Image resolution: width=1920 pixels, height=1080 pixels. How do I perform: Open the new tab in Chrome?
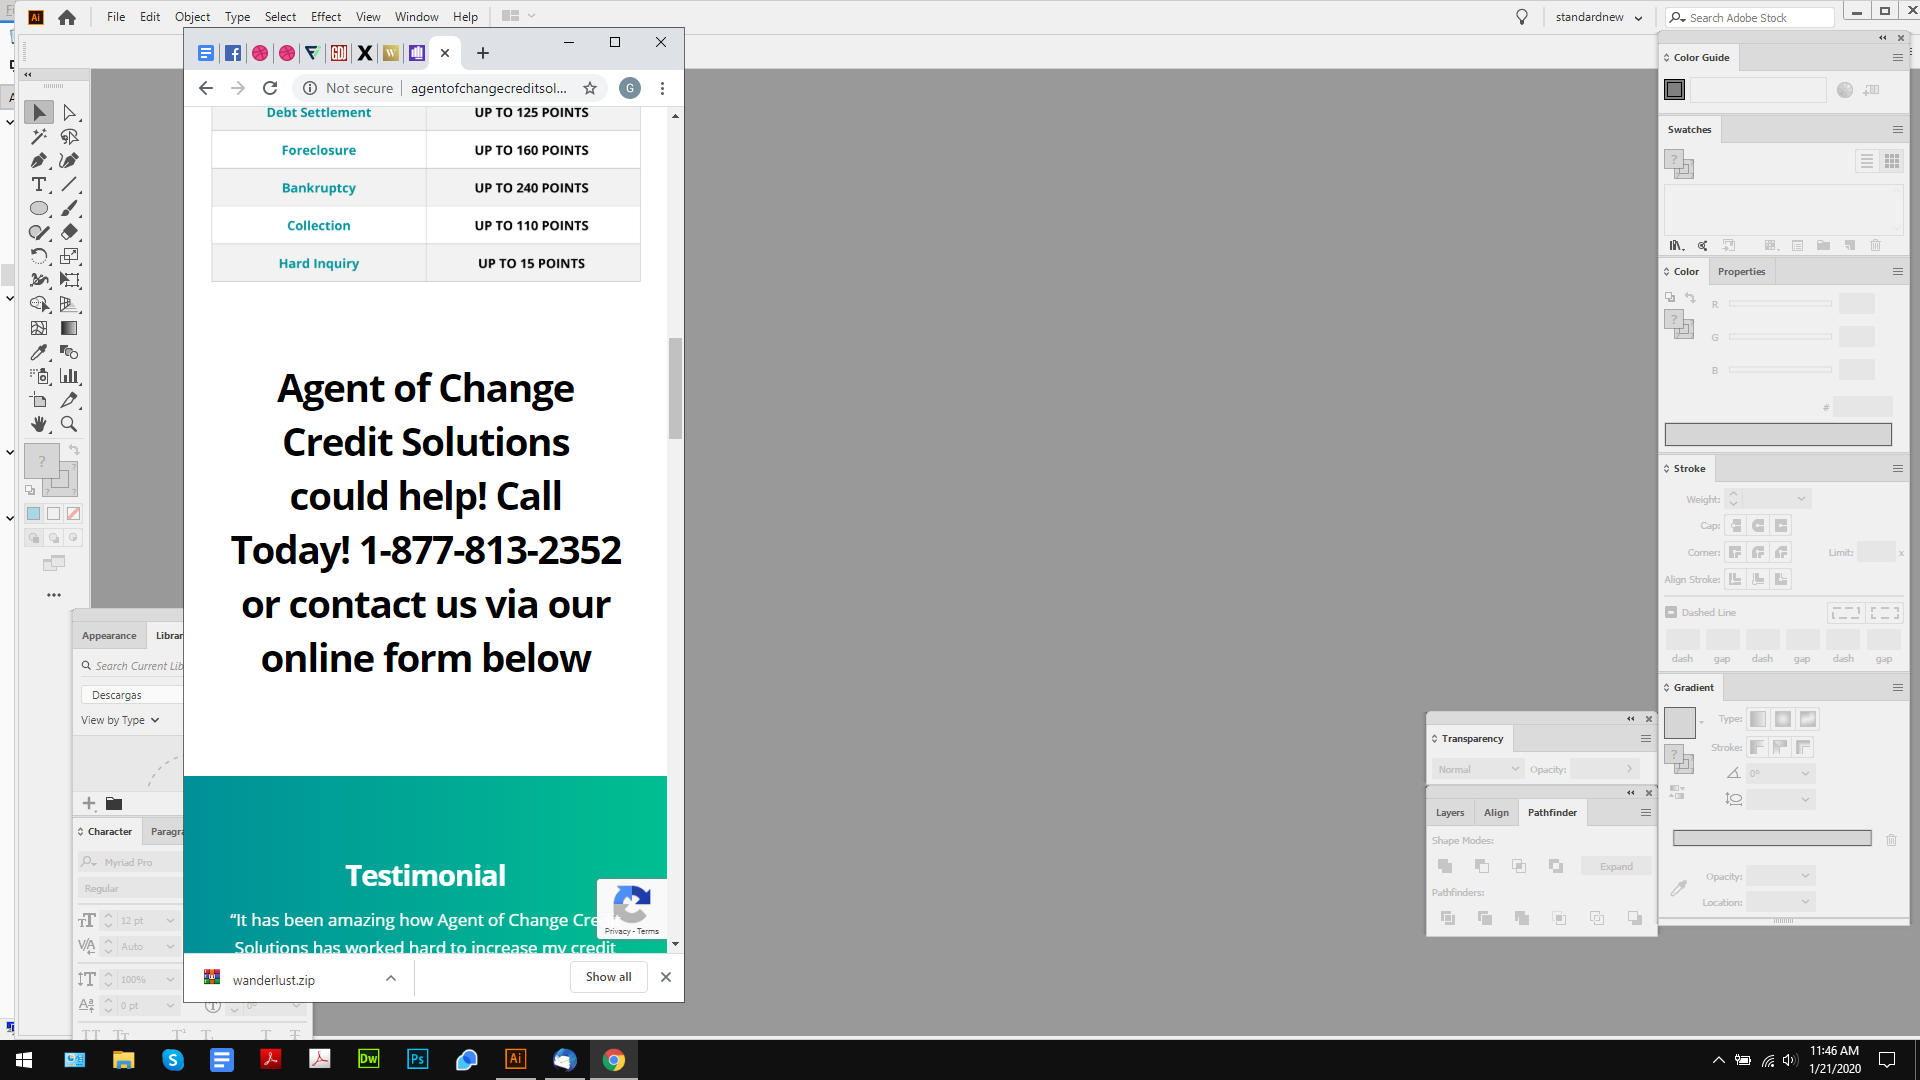coord(483,53)
